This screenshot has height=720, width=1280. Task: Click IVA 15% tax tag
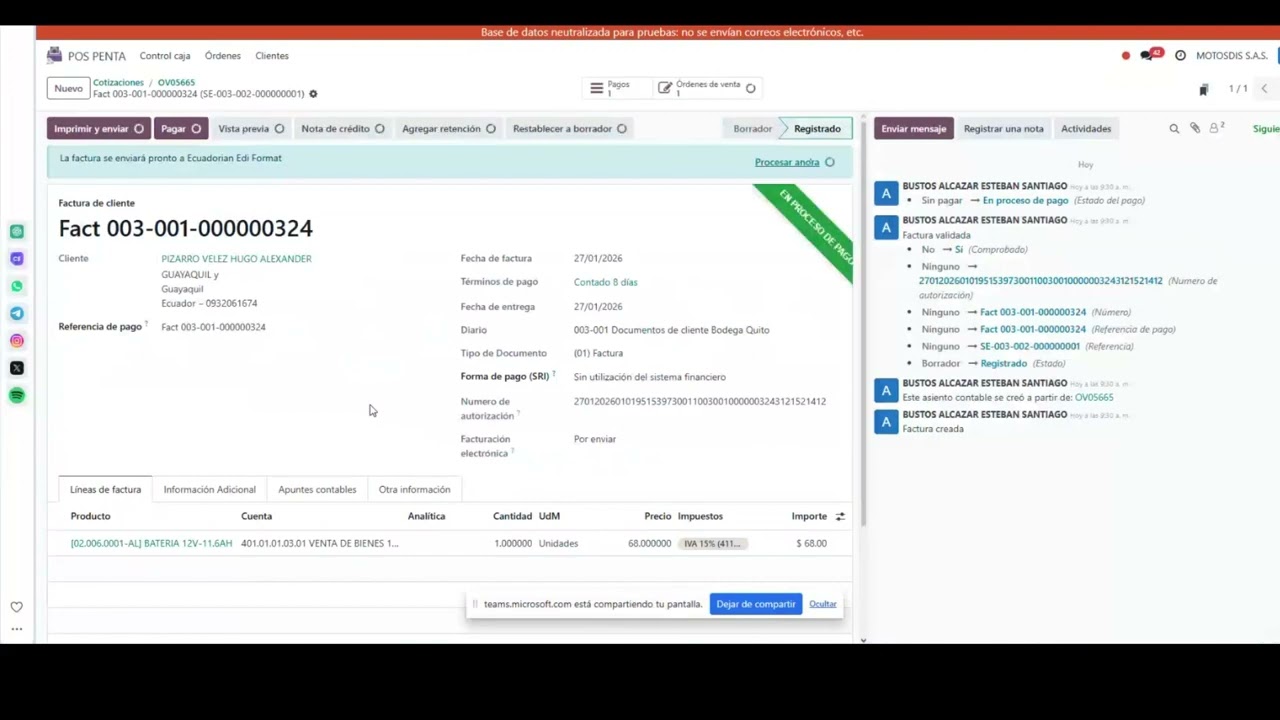[x=713, y=543]
